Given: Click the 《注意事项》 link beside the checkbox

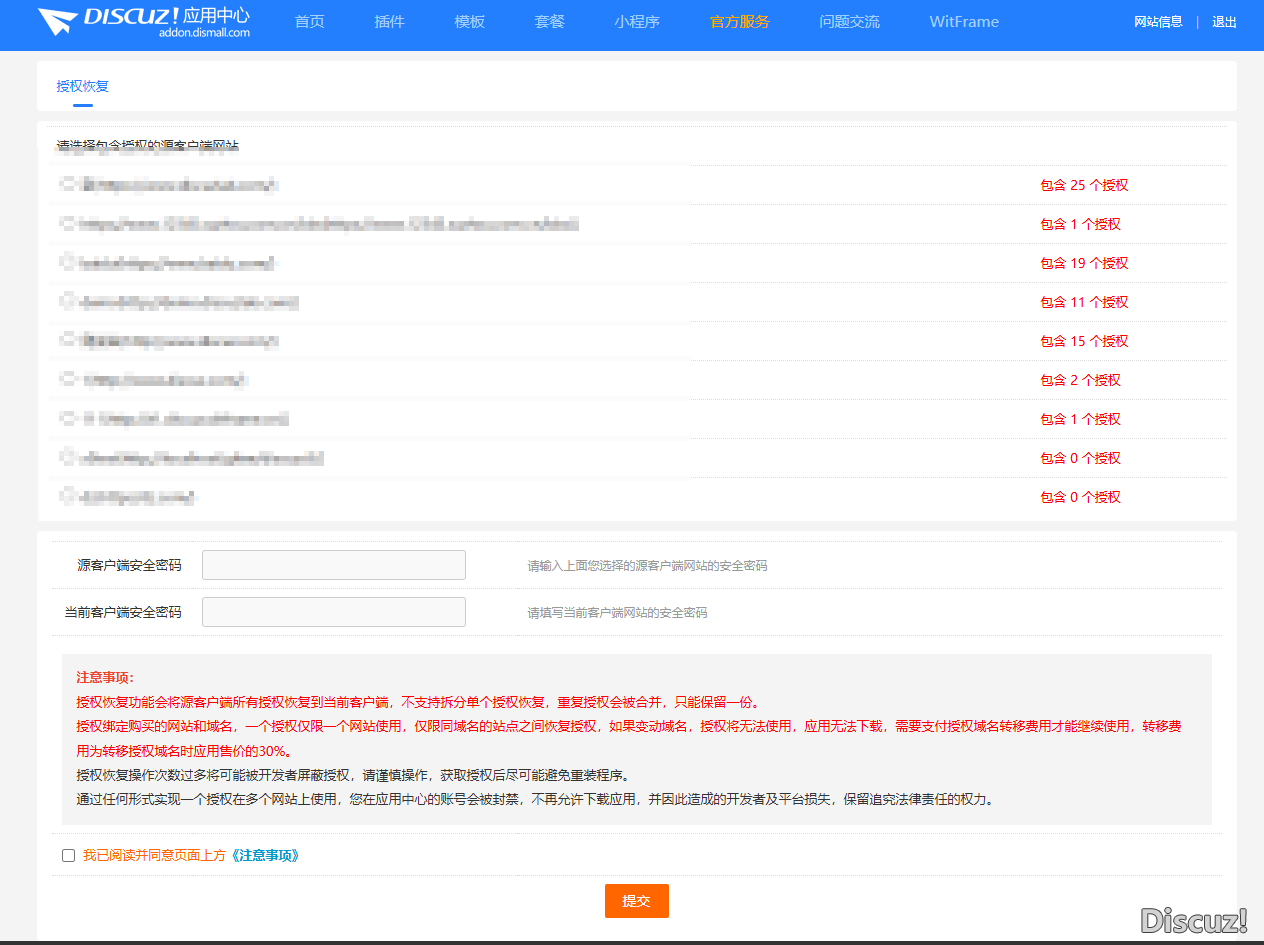Looking at the screenshot, I should (x=264, y=855).
